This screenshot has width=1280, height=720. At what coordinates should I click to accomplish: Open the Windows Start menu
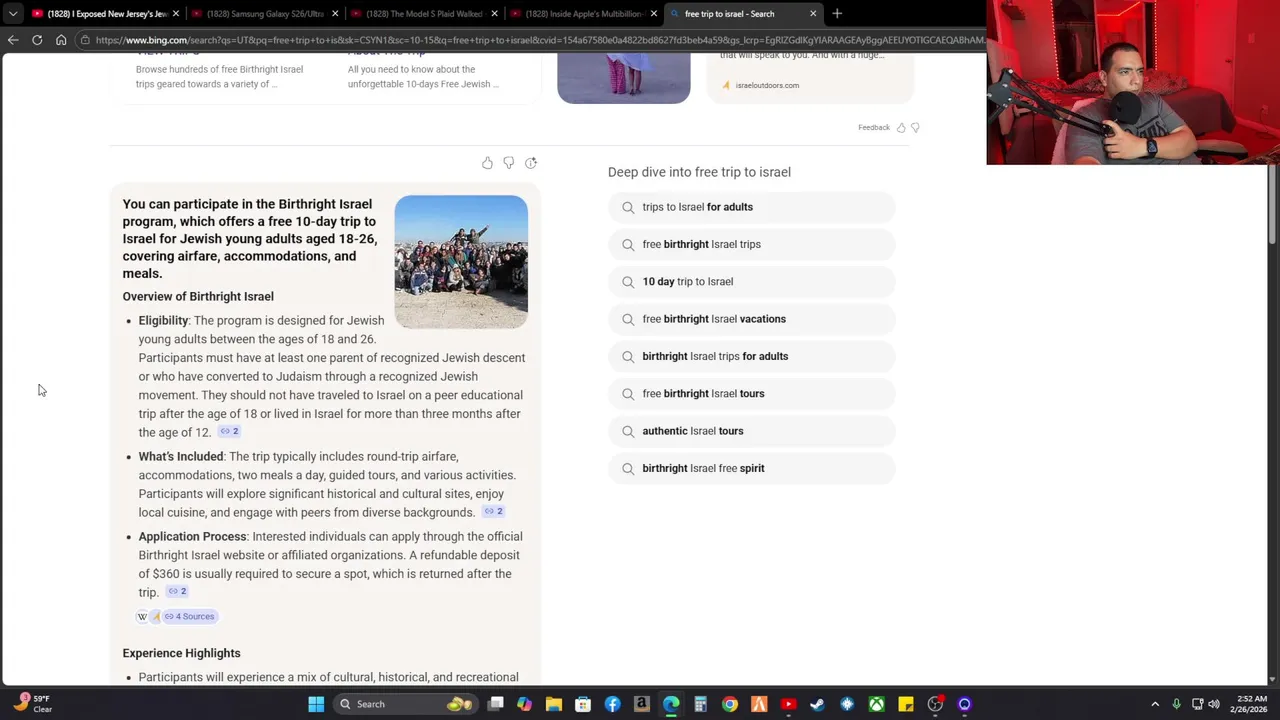coord(316,704)
